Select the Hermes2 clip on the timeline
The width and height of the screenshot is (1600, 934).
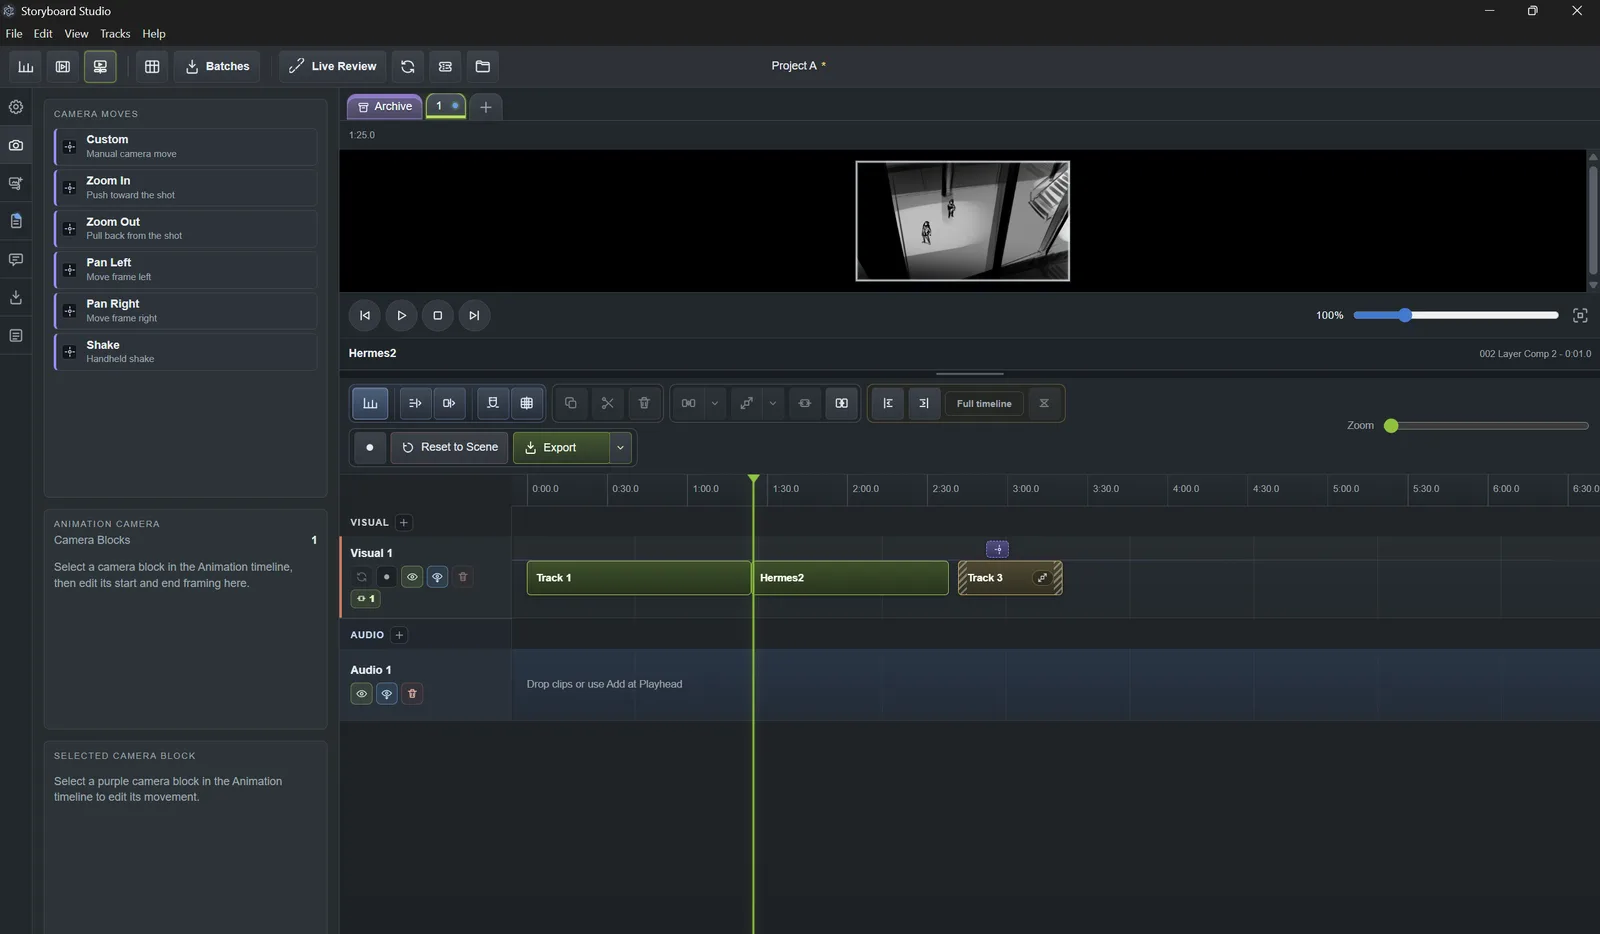pos(850,578)
